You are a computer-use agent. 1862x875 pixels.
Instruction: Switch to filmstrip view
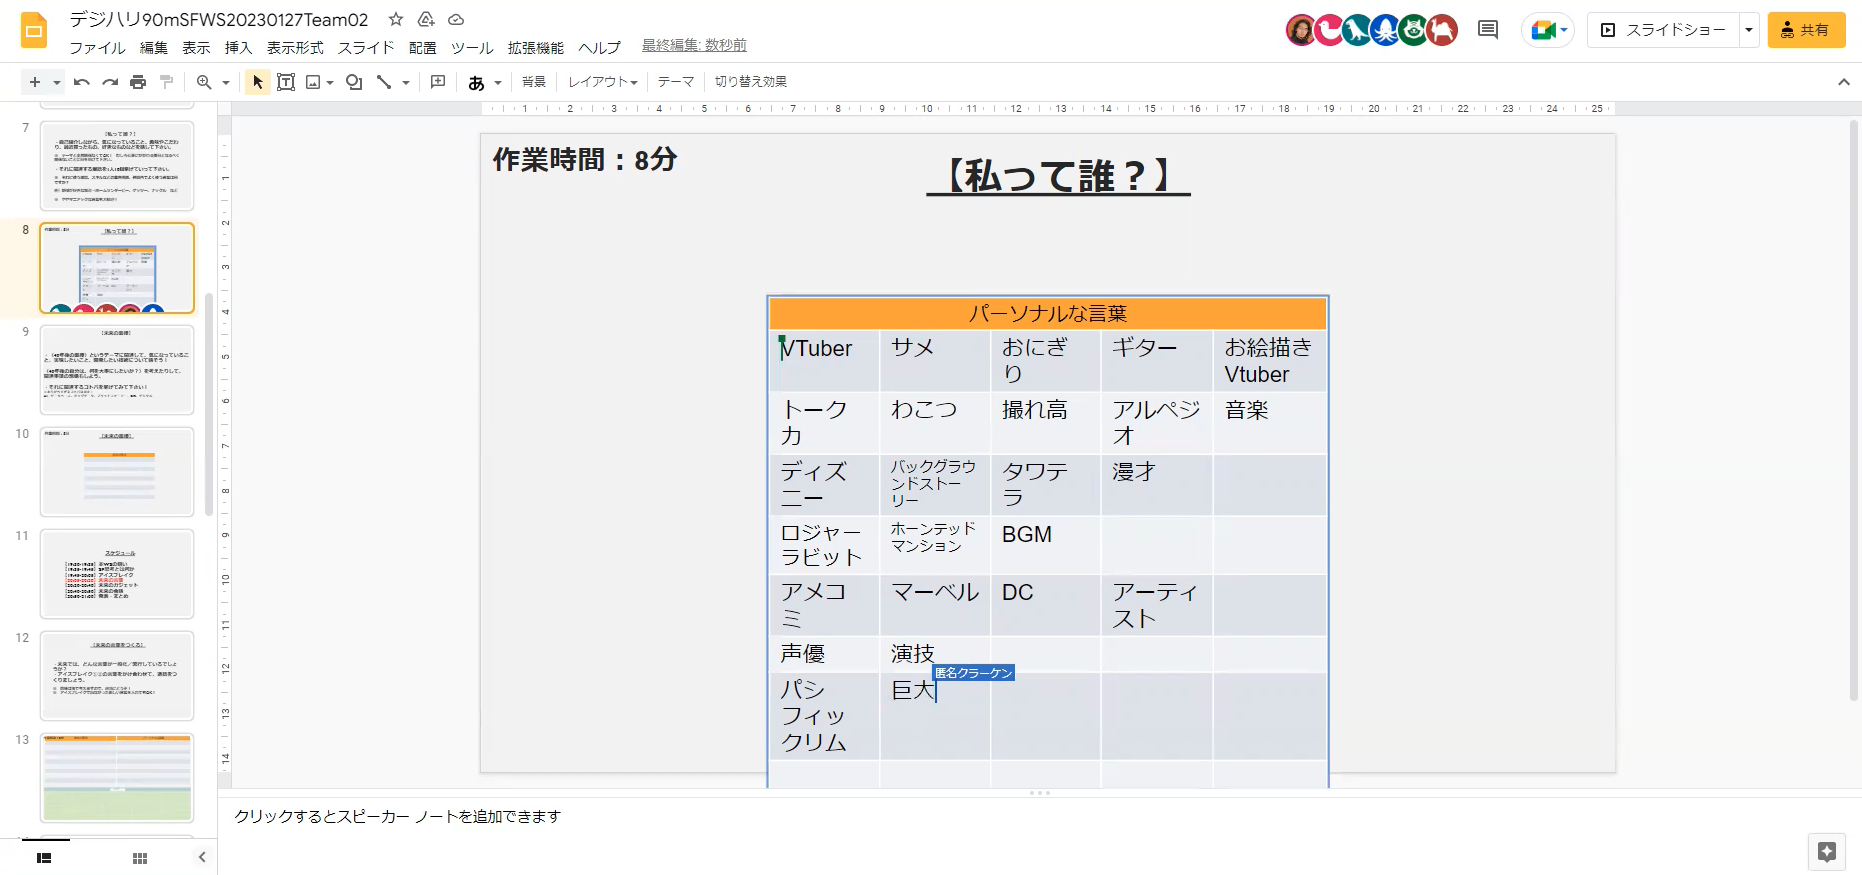tap(44, 858)
